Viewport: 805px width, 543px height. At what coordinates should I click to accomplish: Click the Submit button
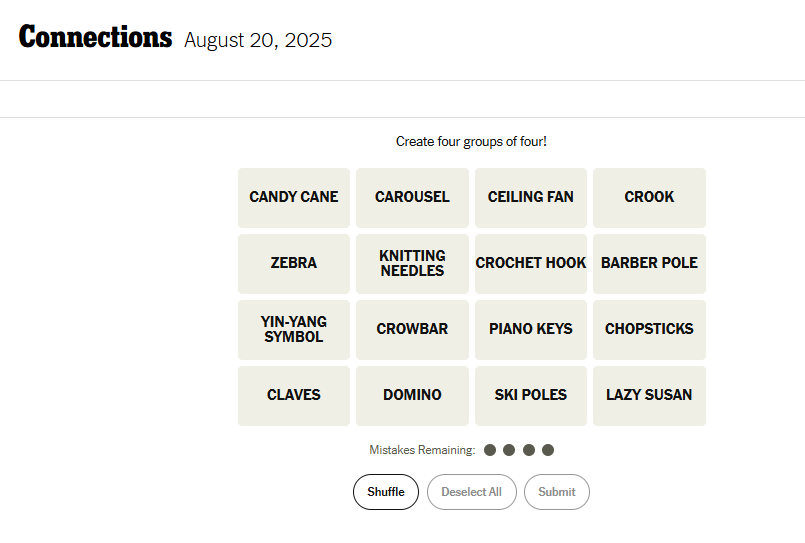pos(557,492)
